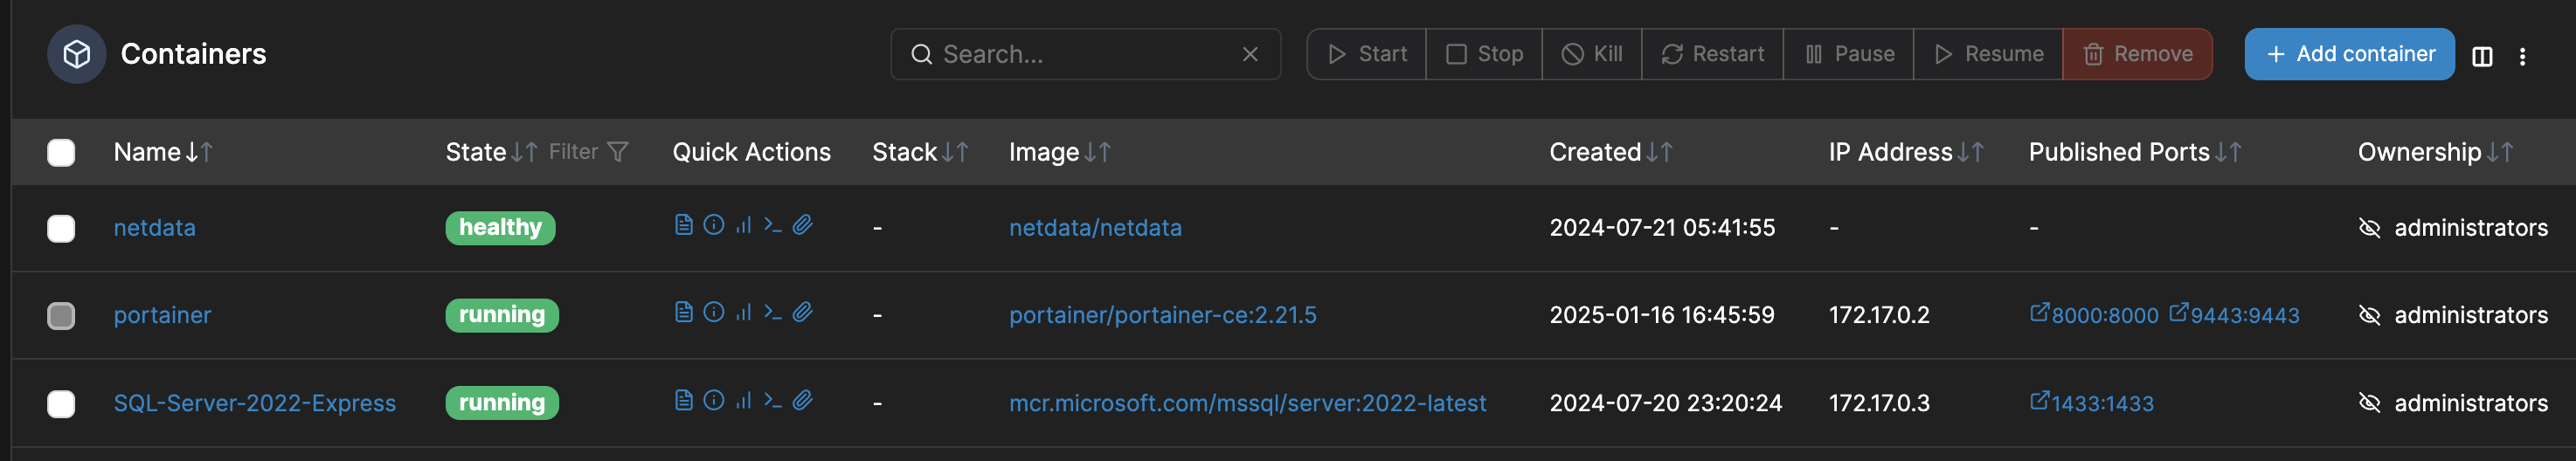Open the three-dot table options menu
Image resolution: width=2576 pixels, height=461 pixels.
point(2522,56)
